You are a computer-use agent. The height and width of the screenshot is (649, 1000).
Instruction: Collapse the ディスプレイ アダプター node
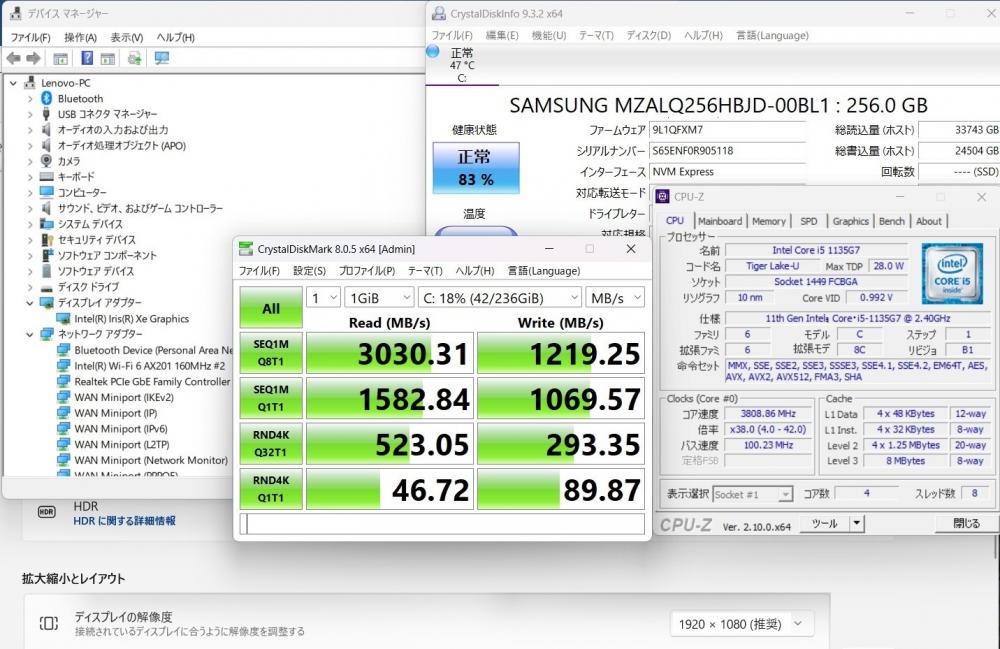[x=30, y=303]
